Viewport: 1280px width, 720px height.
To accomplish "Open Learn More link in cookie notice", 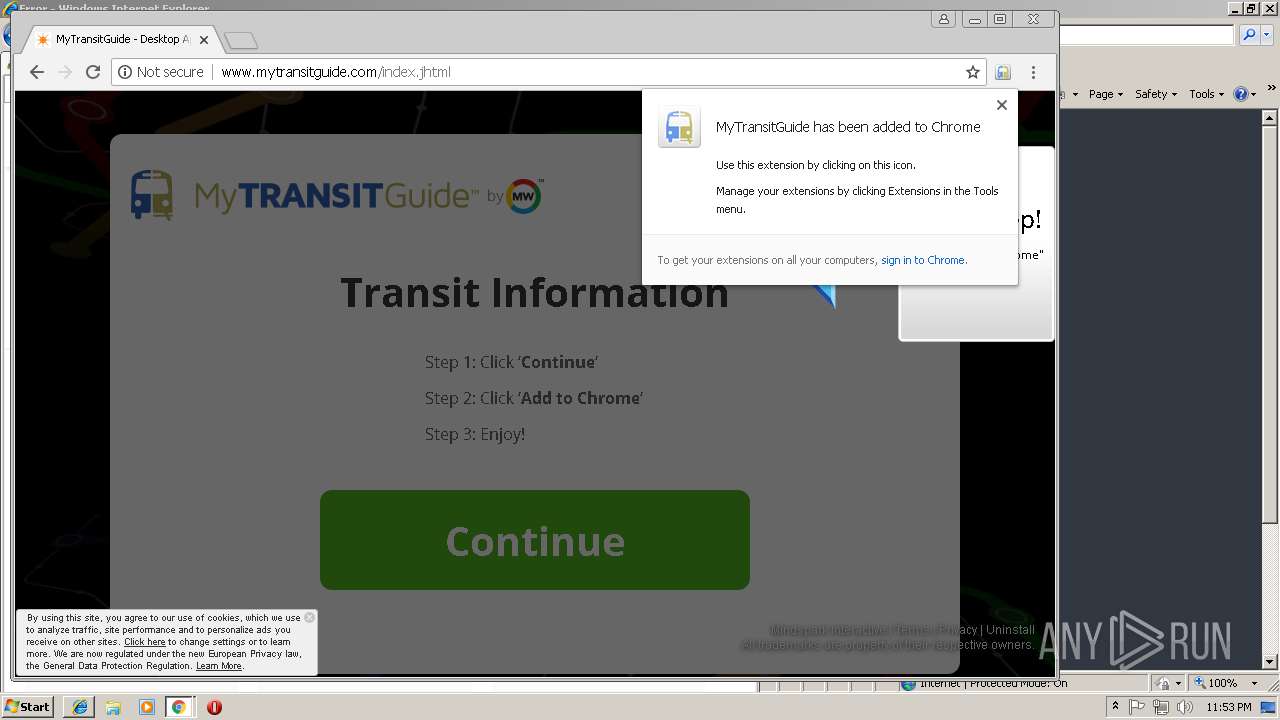I will coord(219,666).
